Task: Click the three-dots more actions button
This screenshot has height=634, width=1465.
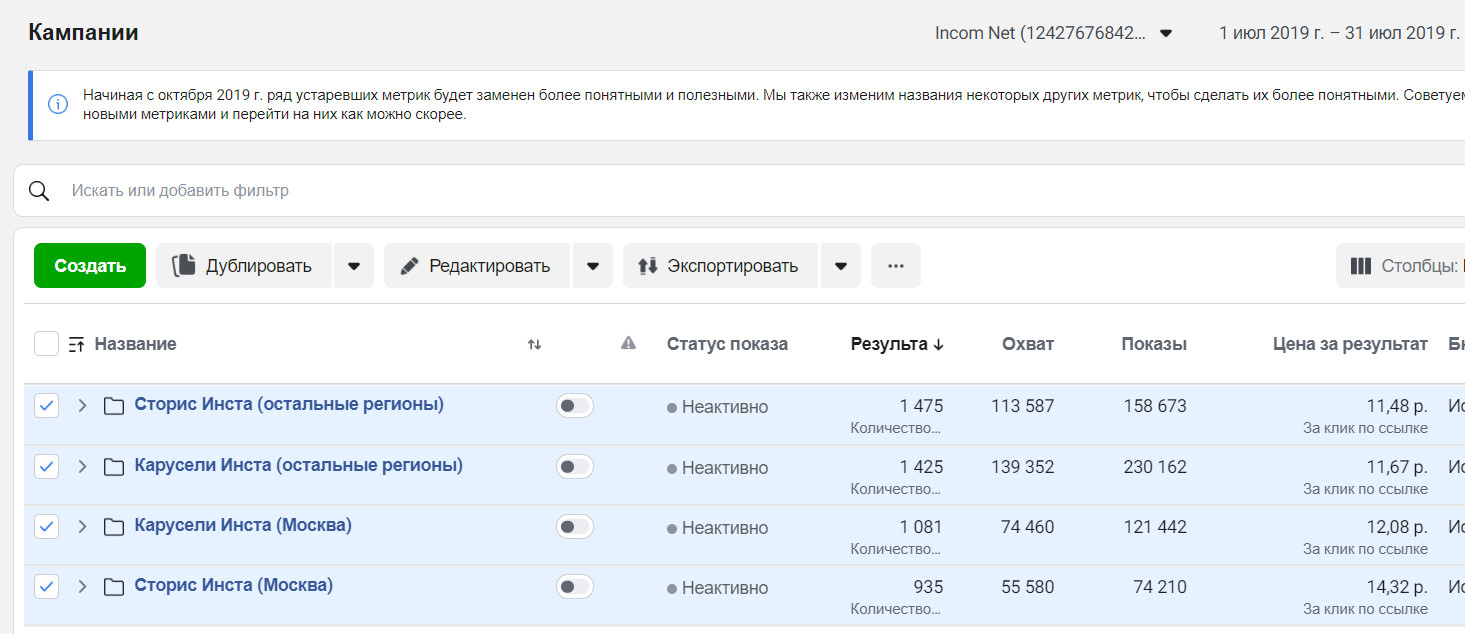Action: [895, 266]
